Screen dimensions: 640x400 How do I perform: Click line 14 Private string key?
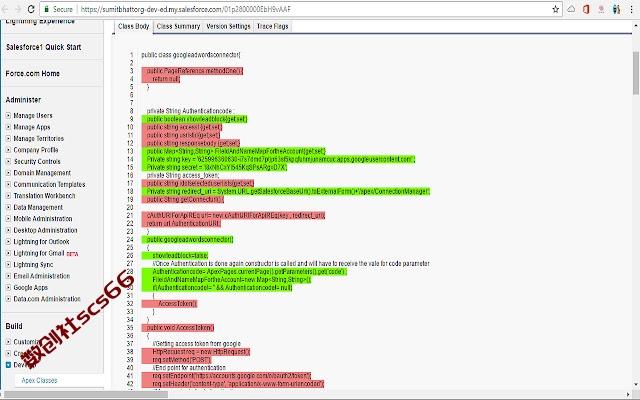(x=280, y=159)
